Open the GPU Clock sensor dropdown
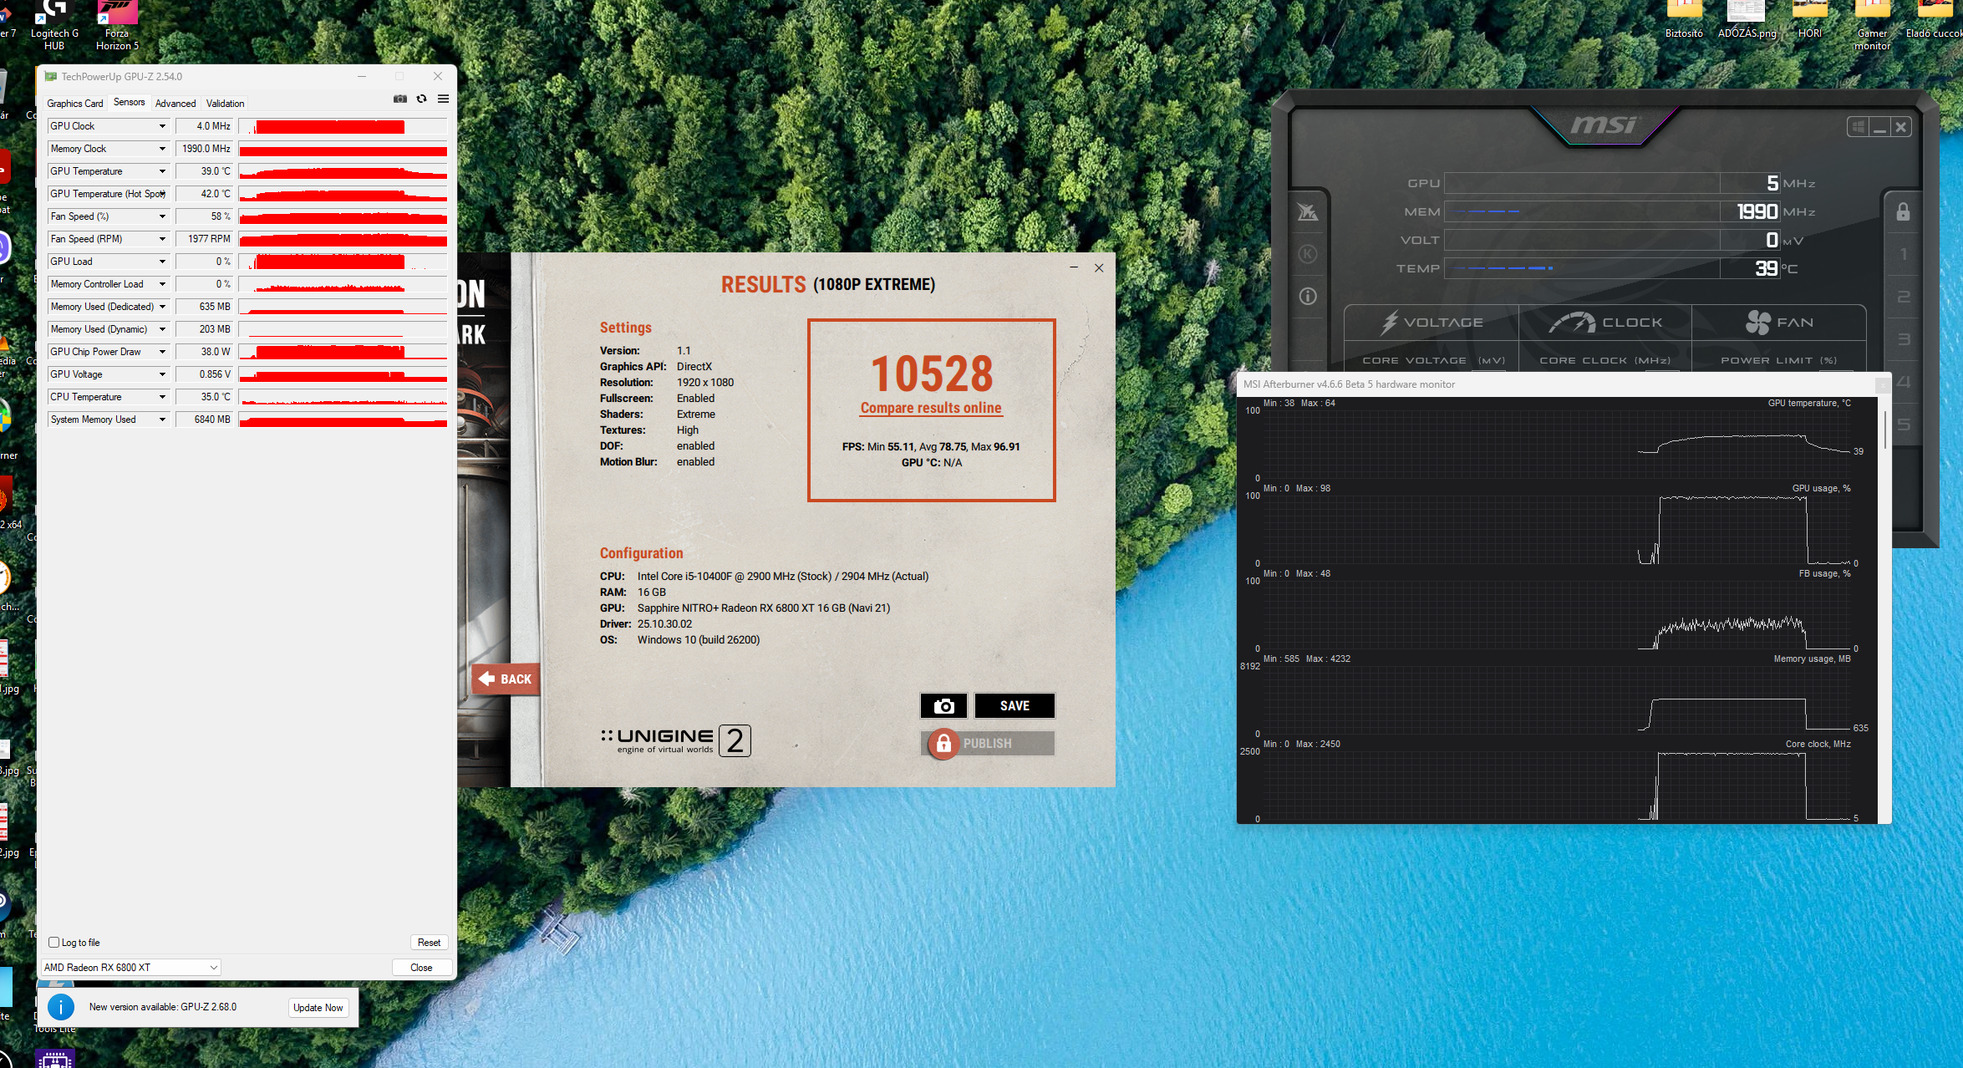 [x=162, y=126]
